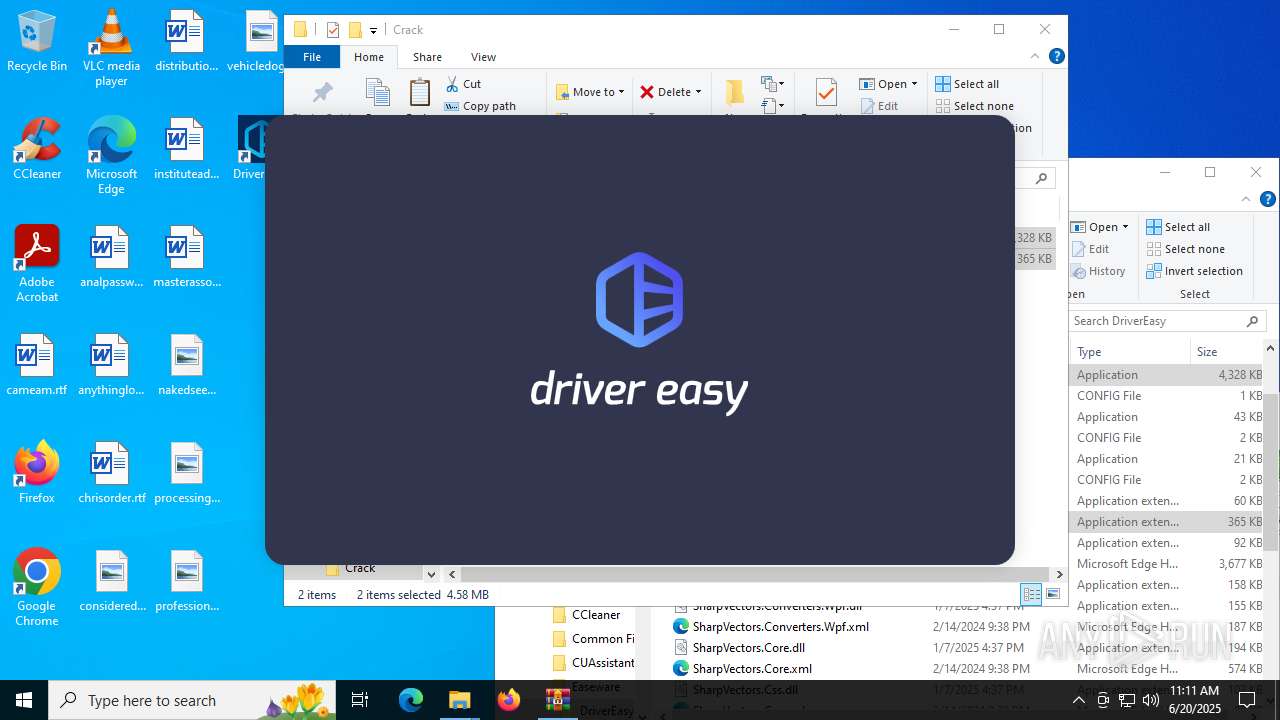Open the Help question mark in Crack window
This screenshot has height=720, width=1280.
pos(1056,57)
